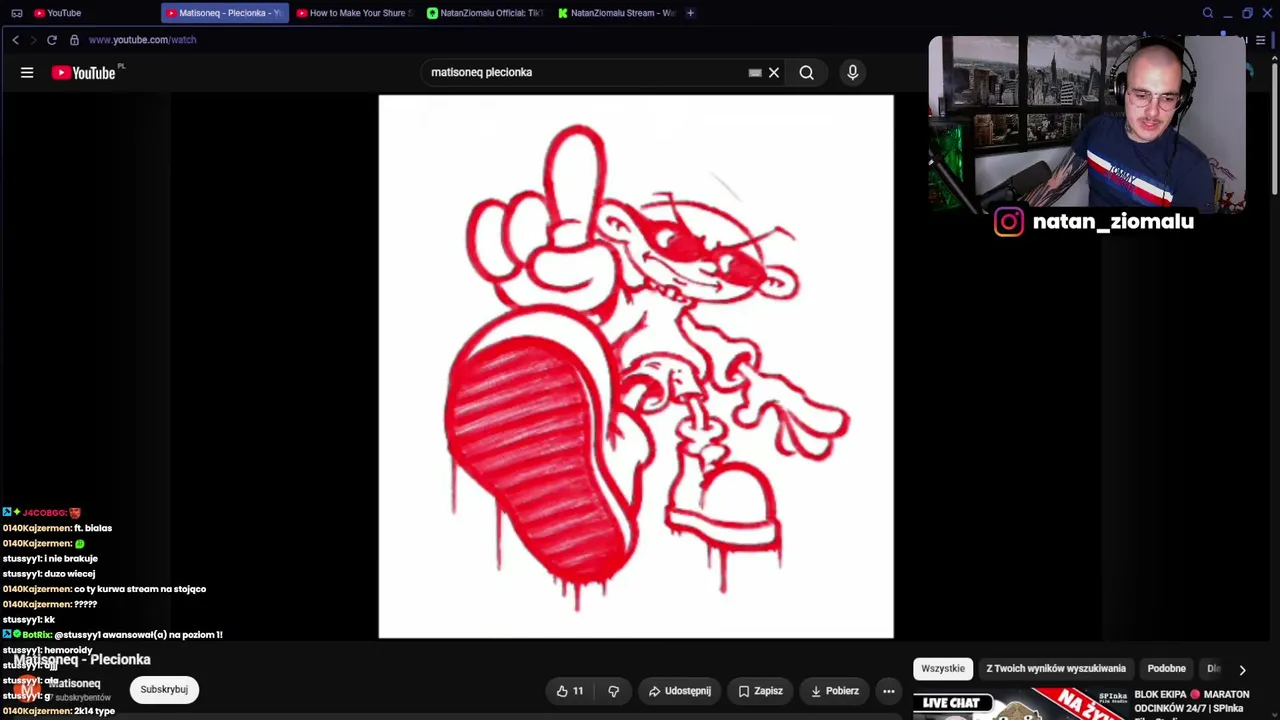
Task: Click chat message 'co ty kurwa stream na stojąco'
Action: point(140,589)
